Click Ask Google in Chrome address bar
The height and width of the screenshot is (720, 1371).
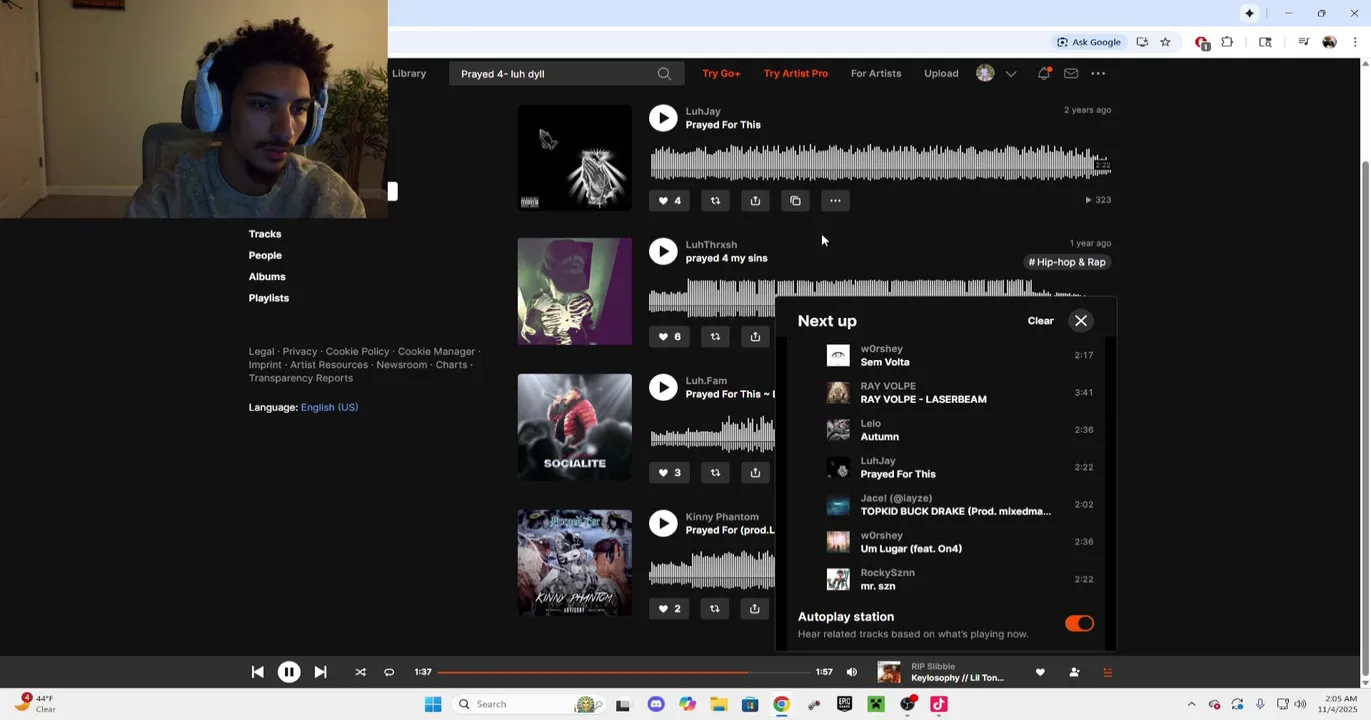[1089, 42]
